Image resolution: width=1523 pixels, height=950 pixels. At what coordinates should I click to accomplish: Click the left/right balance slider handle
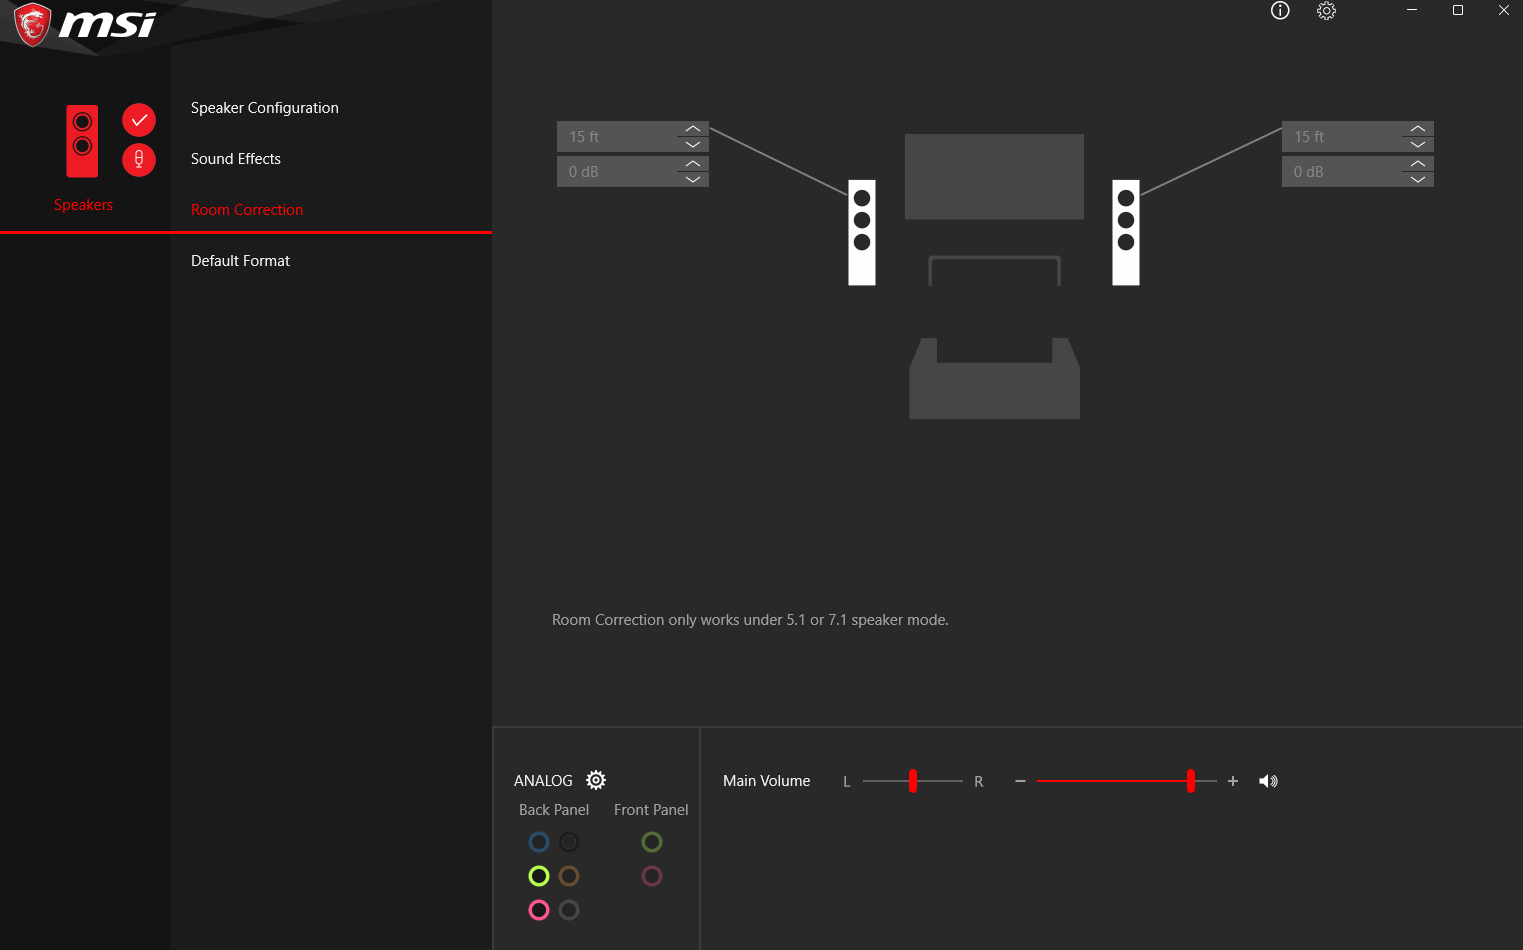[x=913, y=781]
